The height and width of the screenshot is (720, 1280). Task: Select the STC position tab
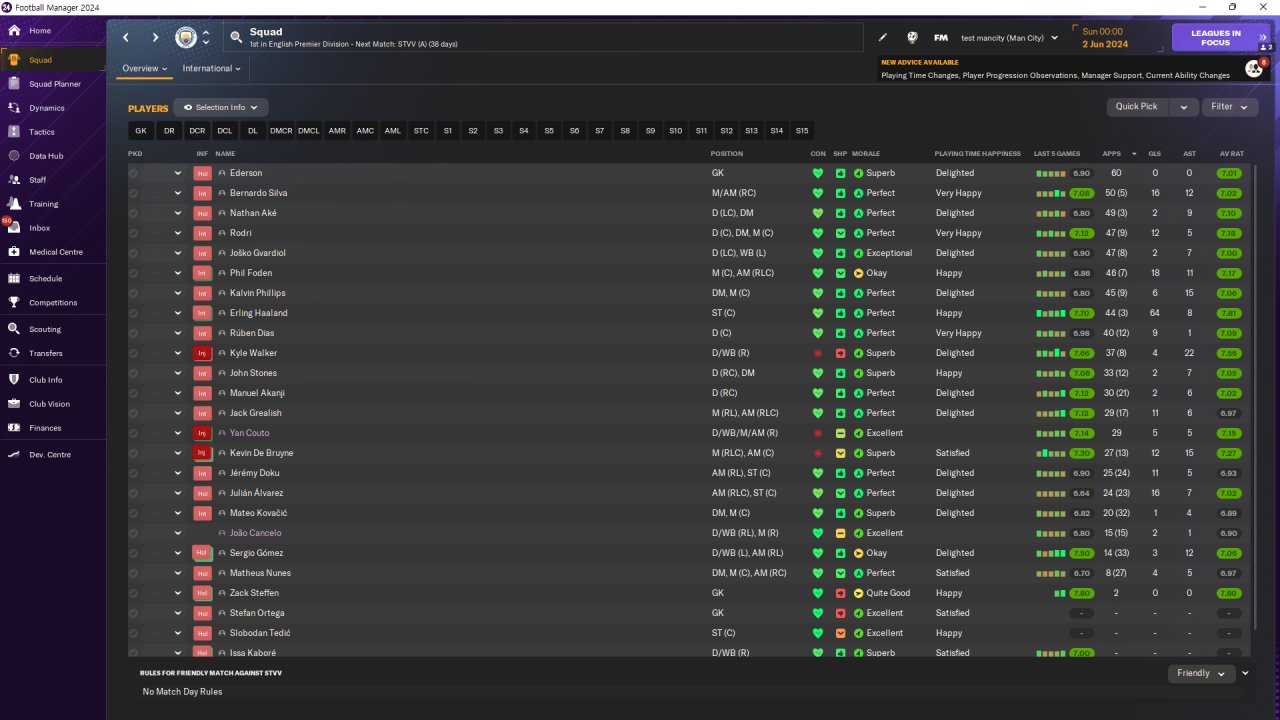(x=421, y=131)
